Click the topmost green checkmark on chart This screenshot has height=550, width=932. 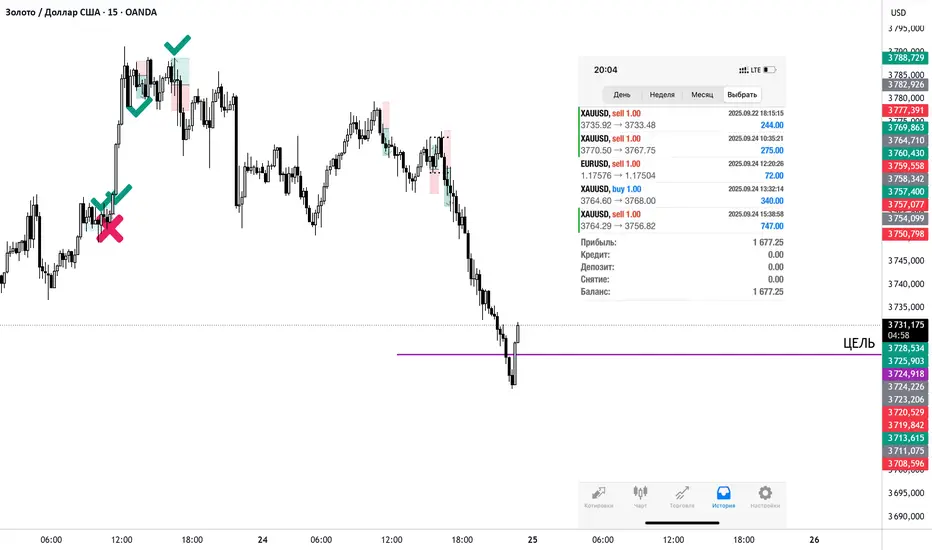click(178, 44)
